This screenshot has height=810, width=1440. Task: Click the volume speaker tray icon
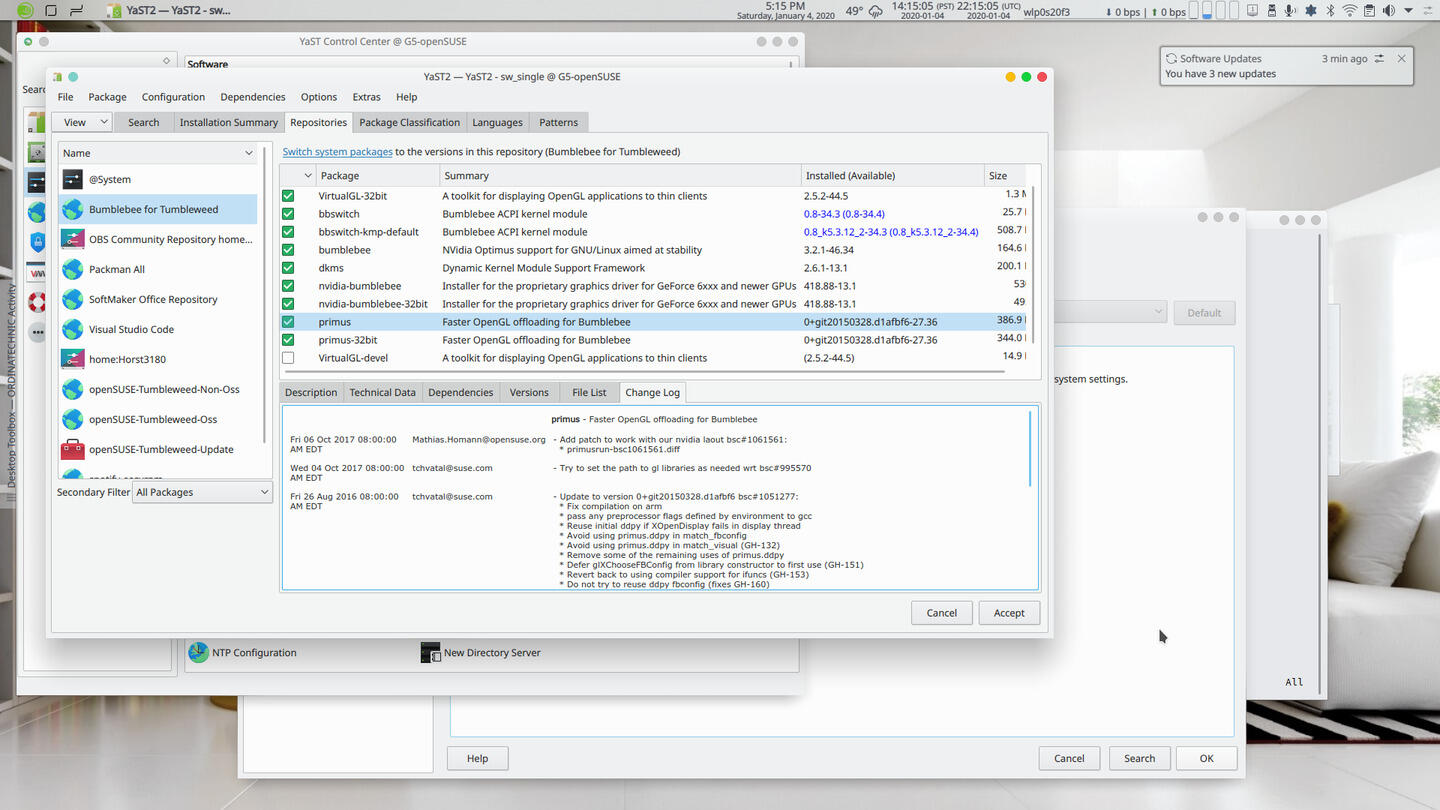tap(1388, 11)
